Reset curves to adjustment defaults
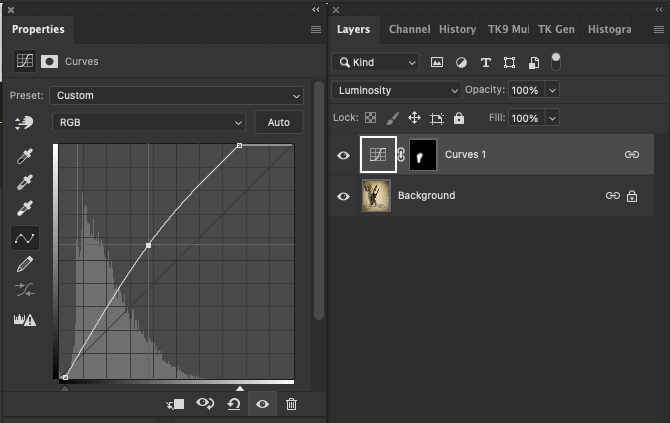670x423 pixels. tap(234, 404)
